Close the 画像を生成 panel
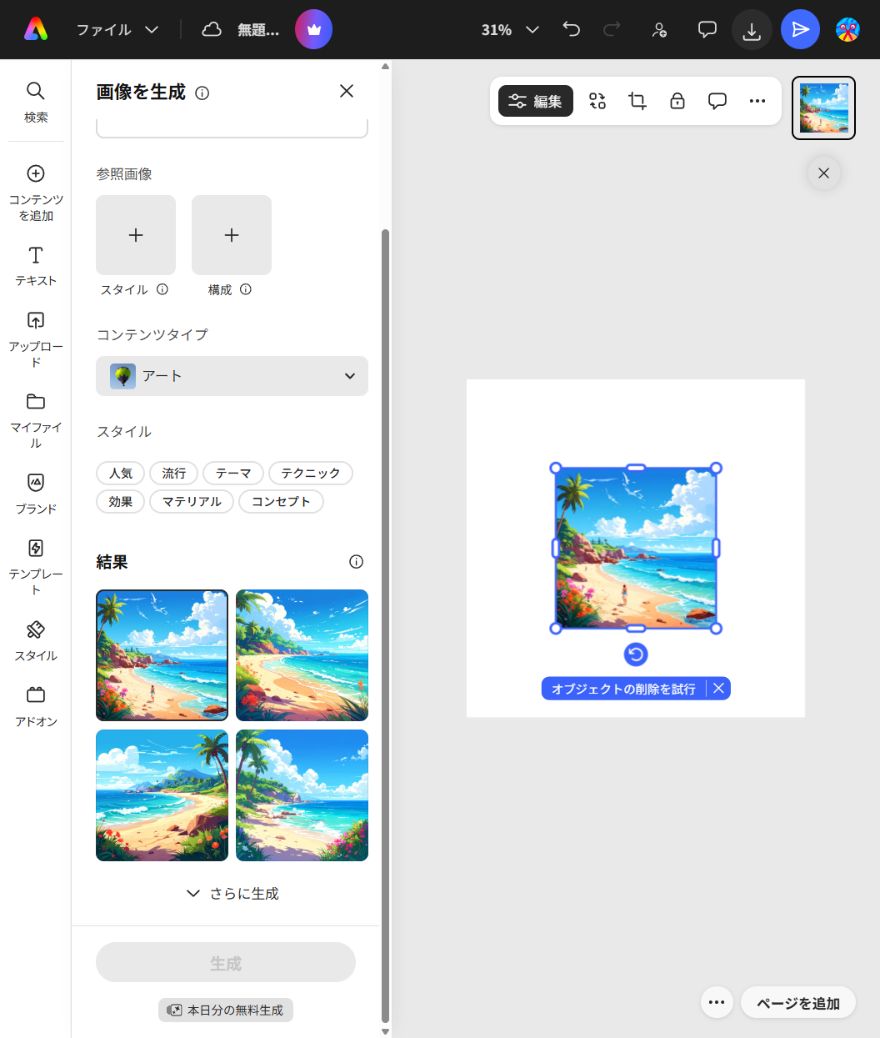Viewport: 880px width, 1038px height. pyautogui.click(x=346, y=91)
